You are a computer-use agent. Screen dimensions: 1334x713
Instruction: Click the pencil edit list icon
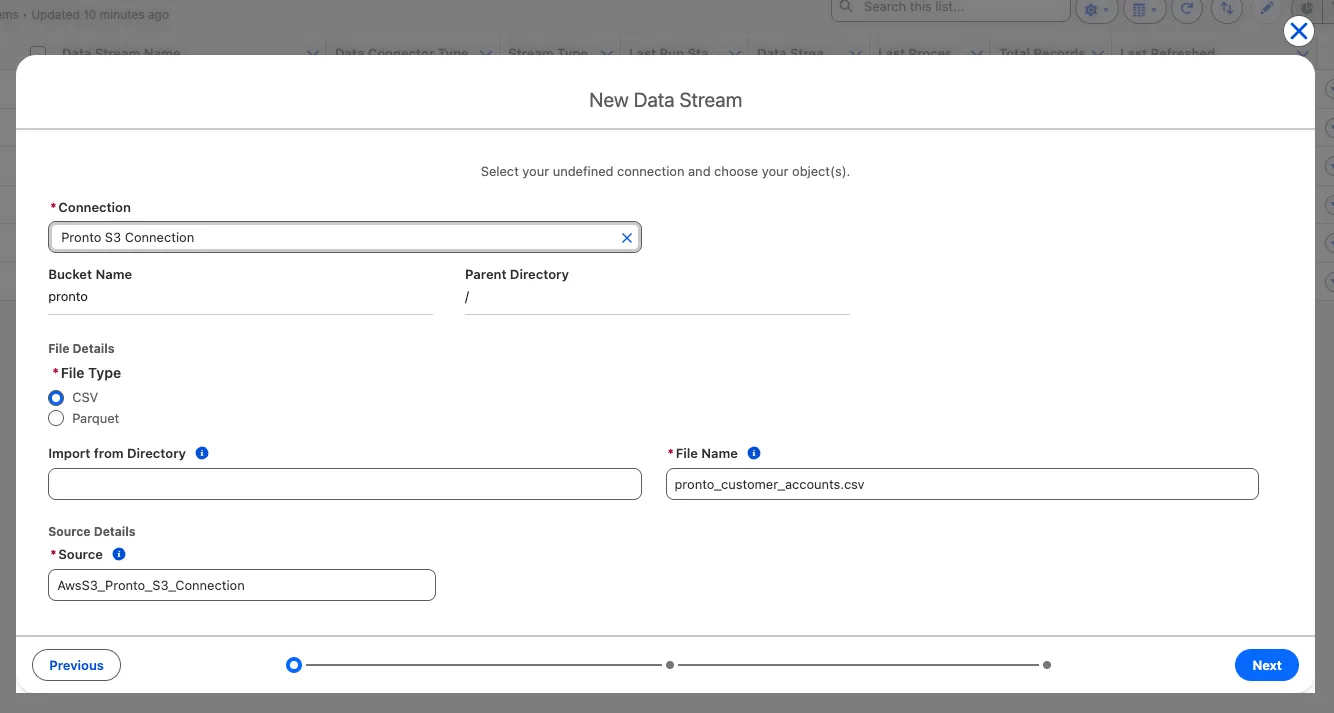tap(1265, 9)
